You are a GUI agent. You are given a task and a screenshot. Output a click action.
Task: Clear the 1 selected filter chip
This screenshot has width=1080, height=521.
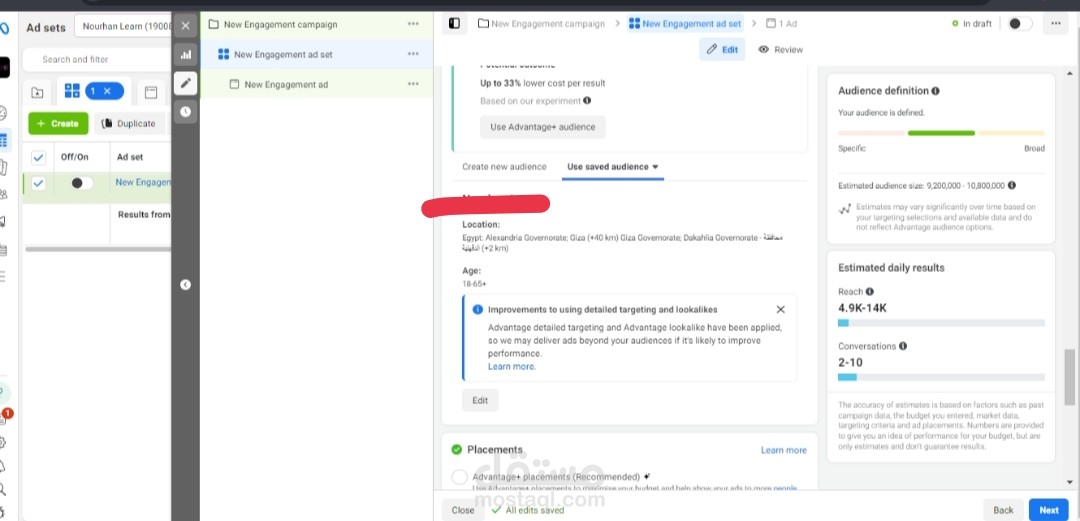coord(107,91)
